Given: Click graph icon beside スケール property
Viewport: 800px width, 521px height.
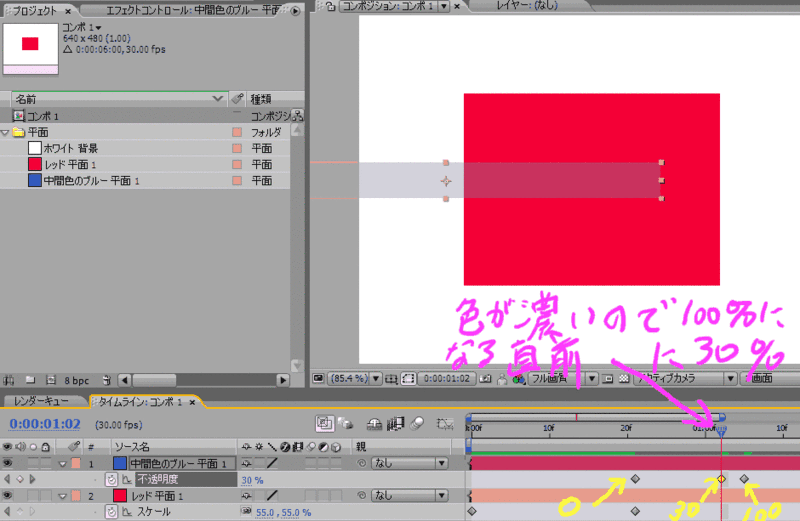Looking at the screenshot, I should (127, 512).
